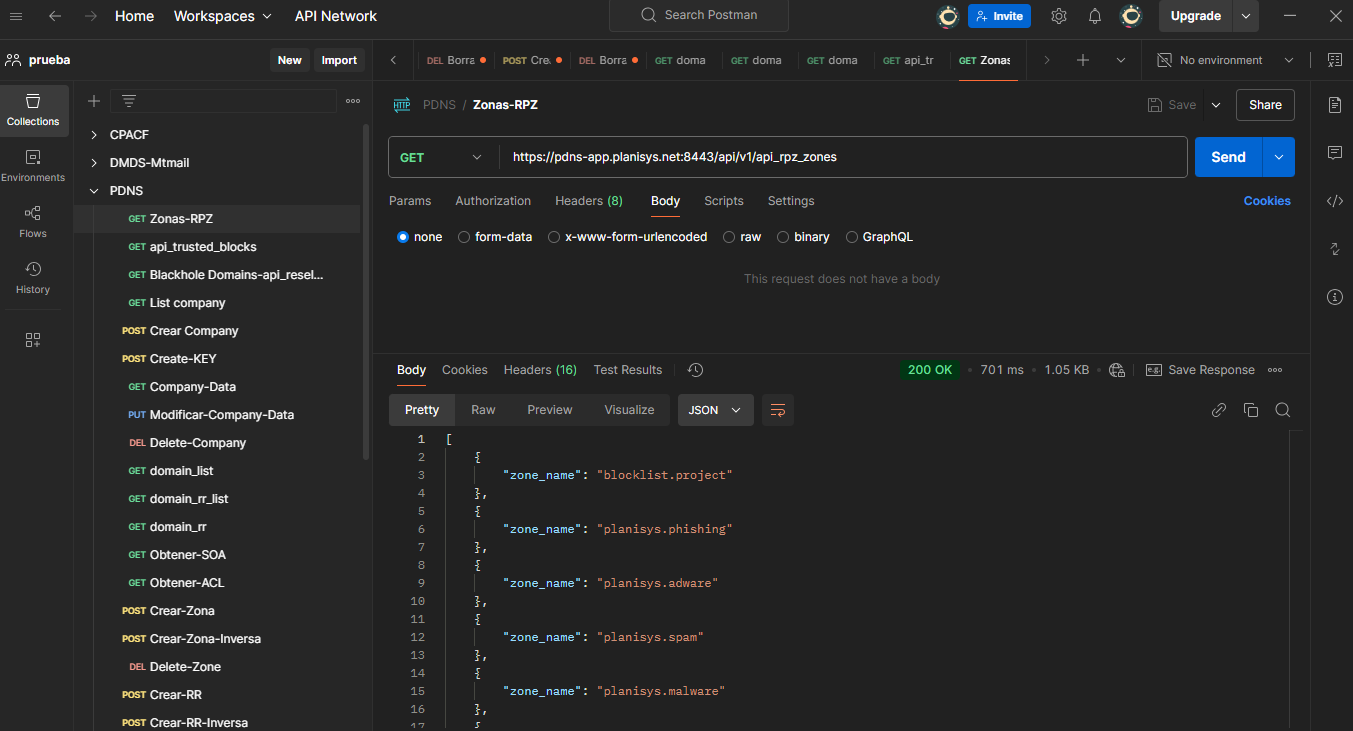The height and width of the screenshot is (731, 1353).
Task: Switch to the response Cookies tab
Action: coord(465,370)
